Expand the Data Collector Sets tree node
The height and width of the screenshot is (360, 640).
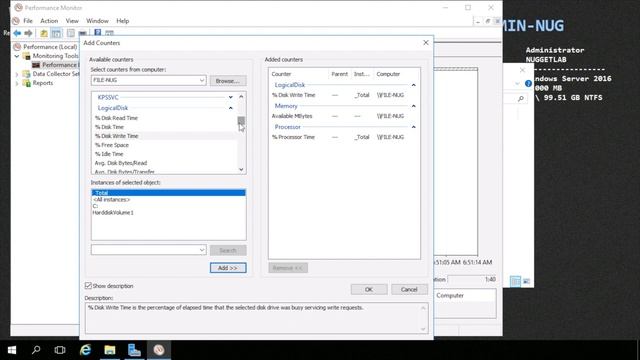[17, 74]
